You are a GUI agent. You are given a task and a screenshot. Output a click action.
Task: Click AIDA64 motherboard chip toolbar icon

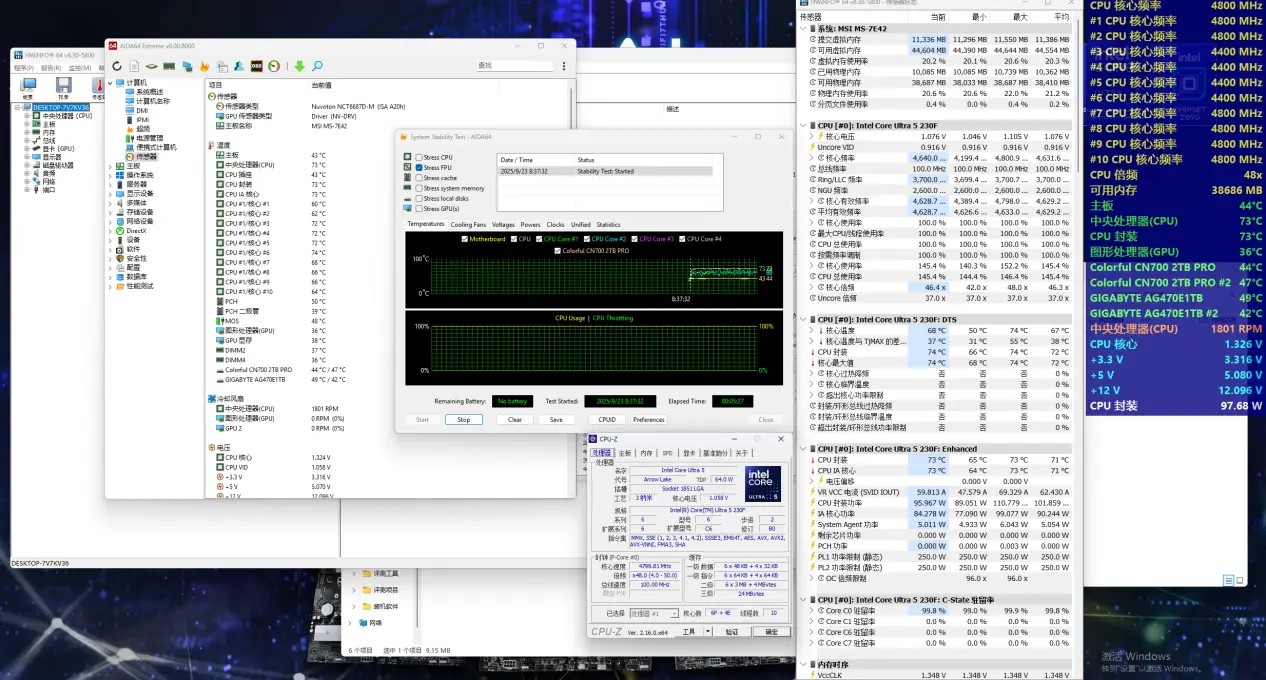[x=152, y=66]
